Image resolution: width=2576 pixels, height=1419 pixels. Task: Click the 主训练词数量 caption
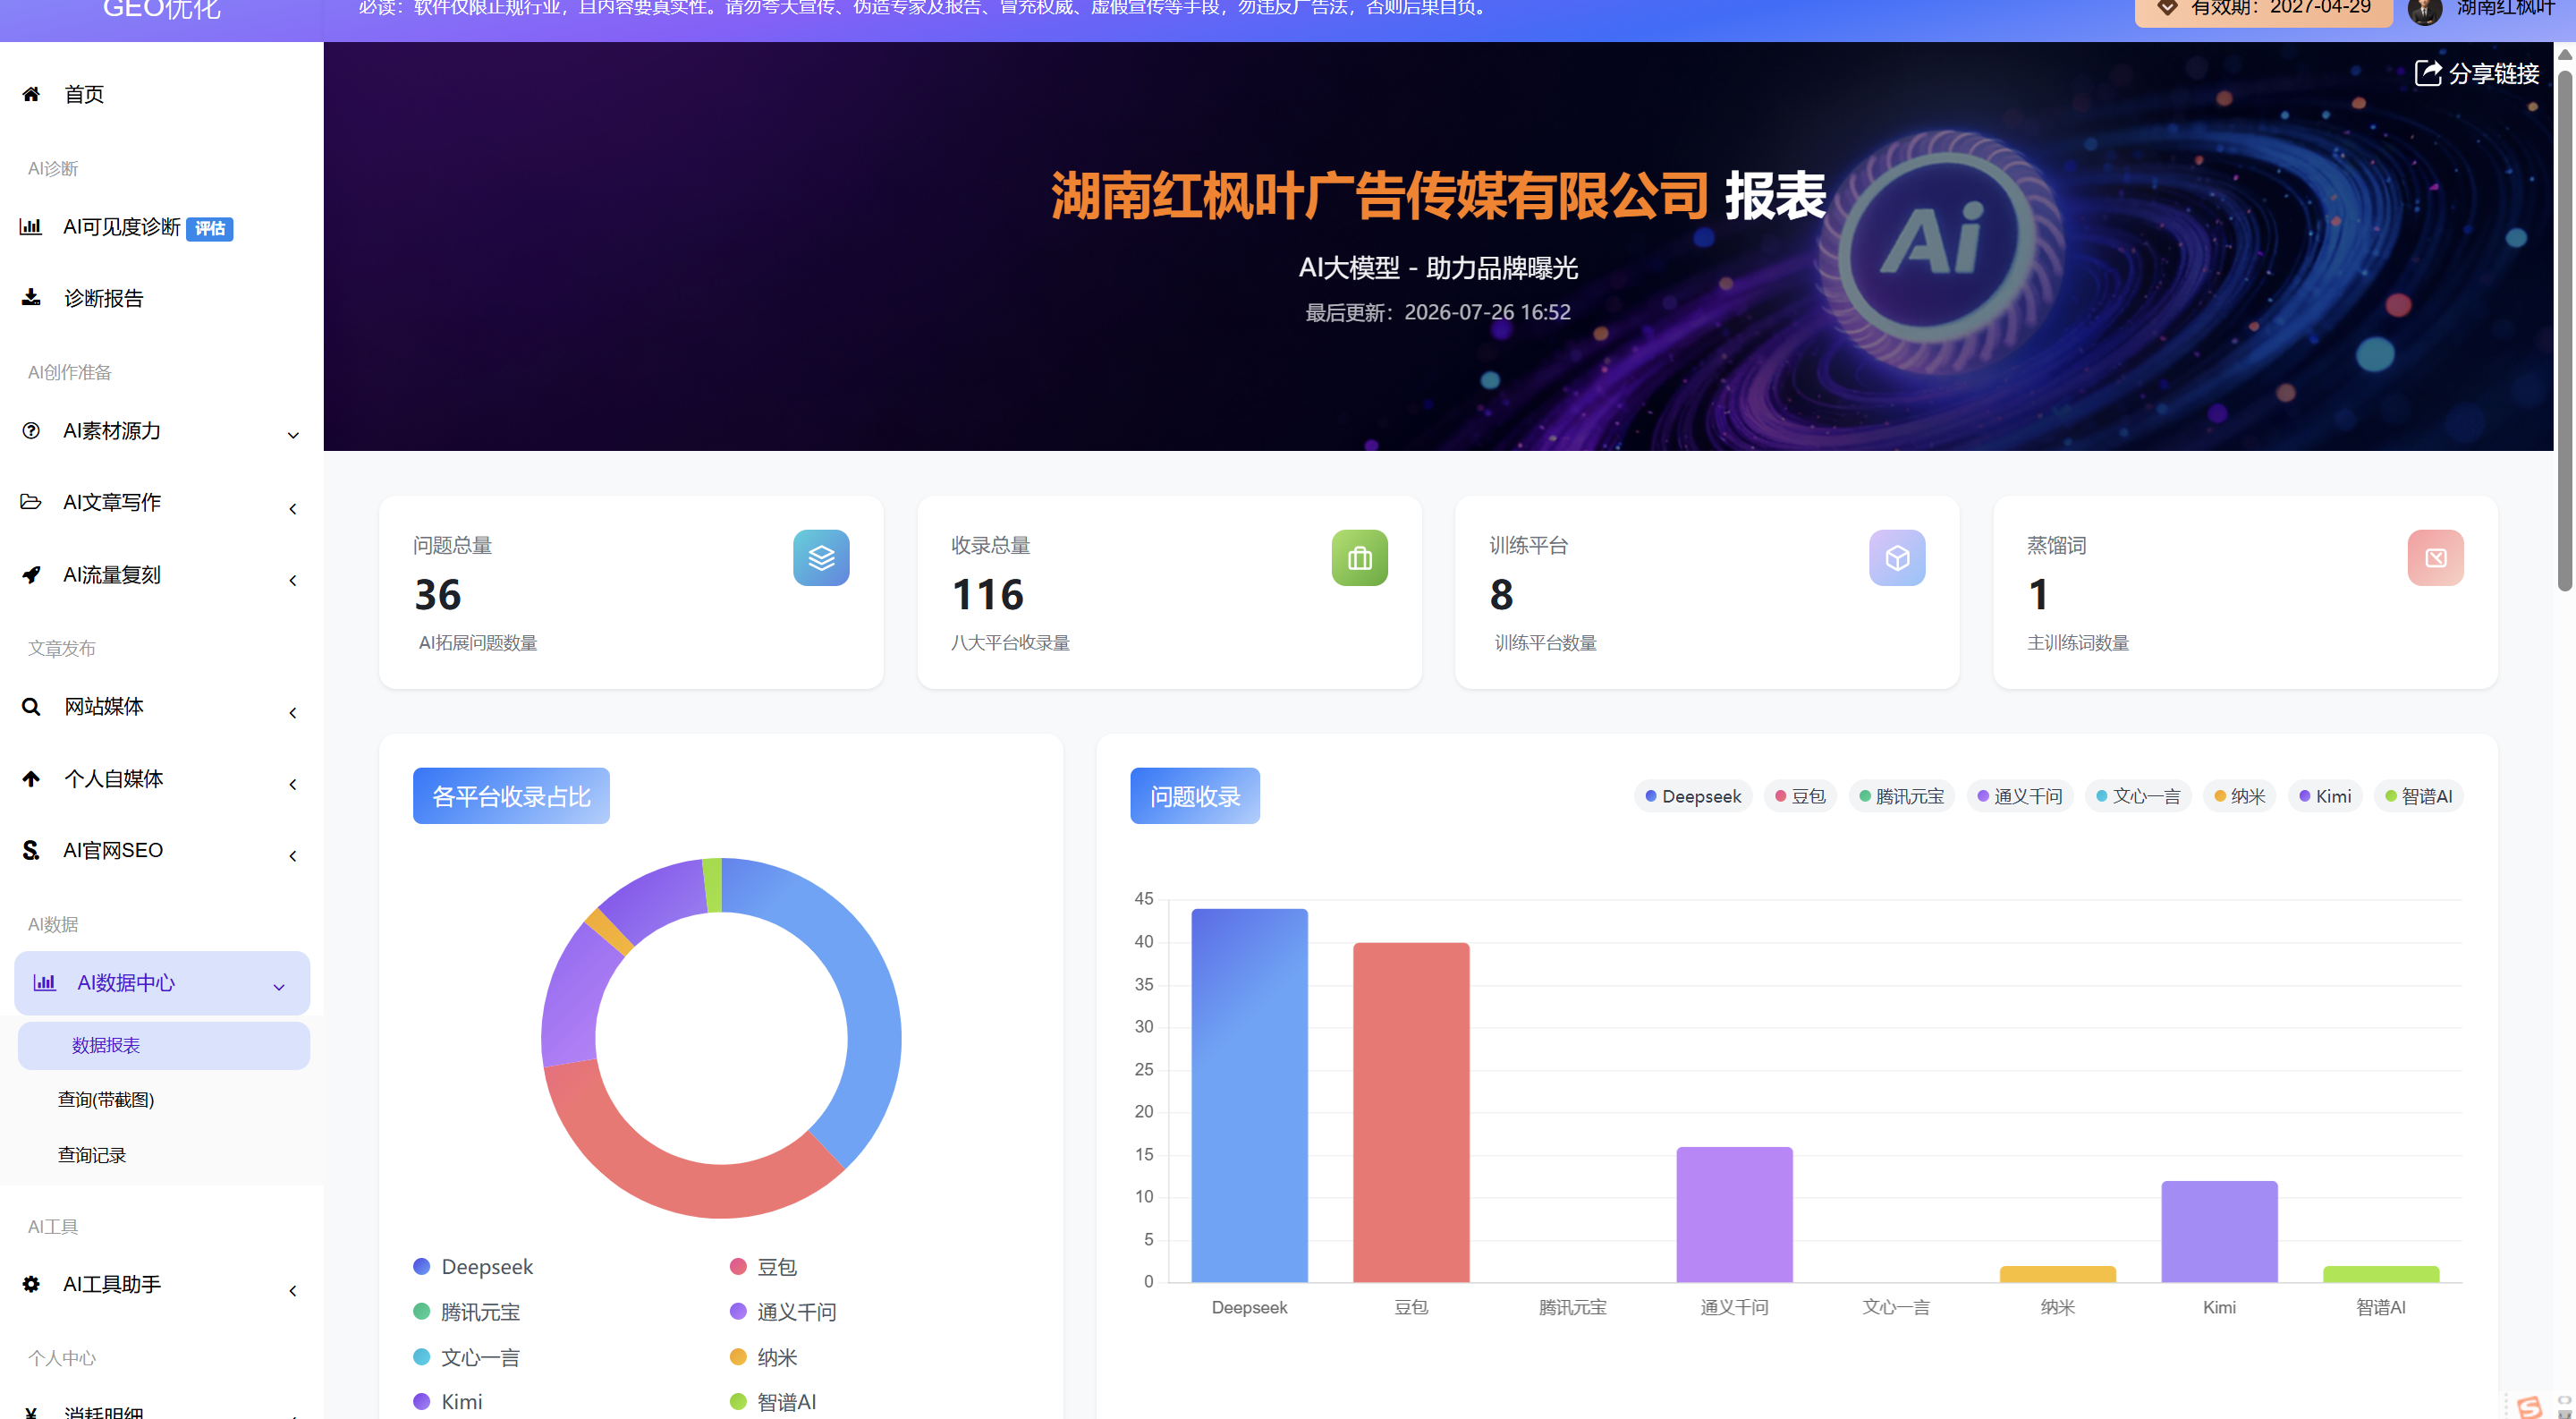[x=2078, y=643]
